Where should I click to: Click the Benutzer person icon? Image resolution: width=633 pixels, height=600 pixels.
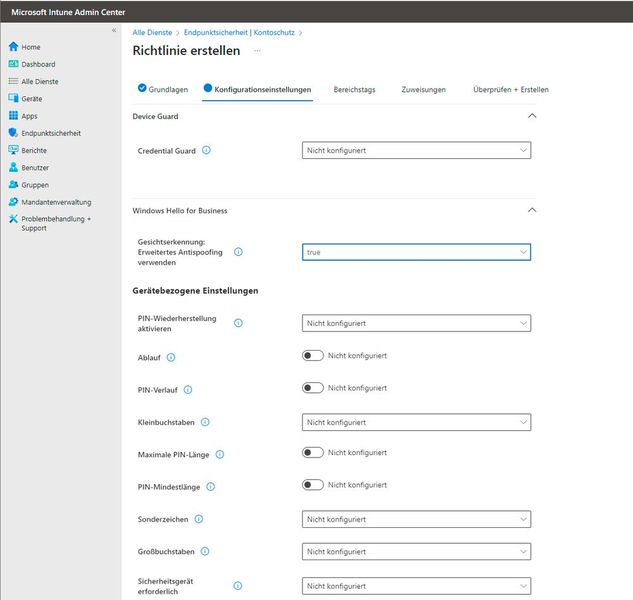click(13, 167)
